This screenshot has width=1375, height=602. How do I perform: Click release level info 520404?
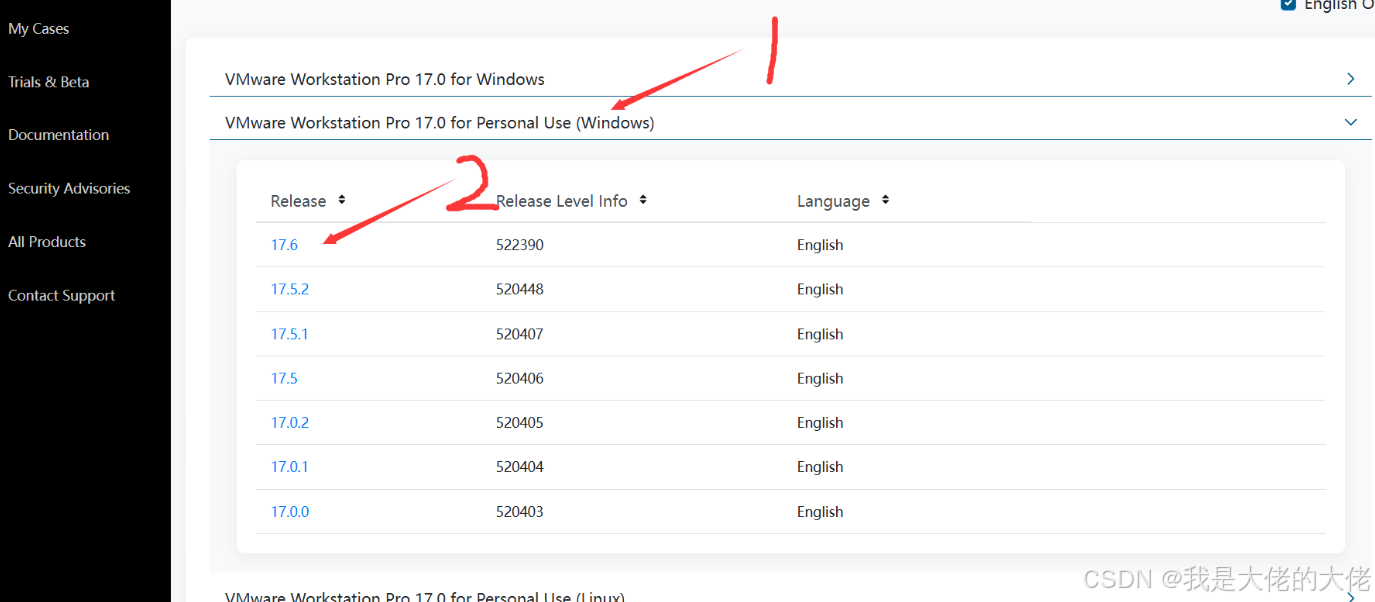click(x=520, y=467)
